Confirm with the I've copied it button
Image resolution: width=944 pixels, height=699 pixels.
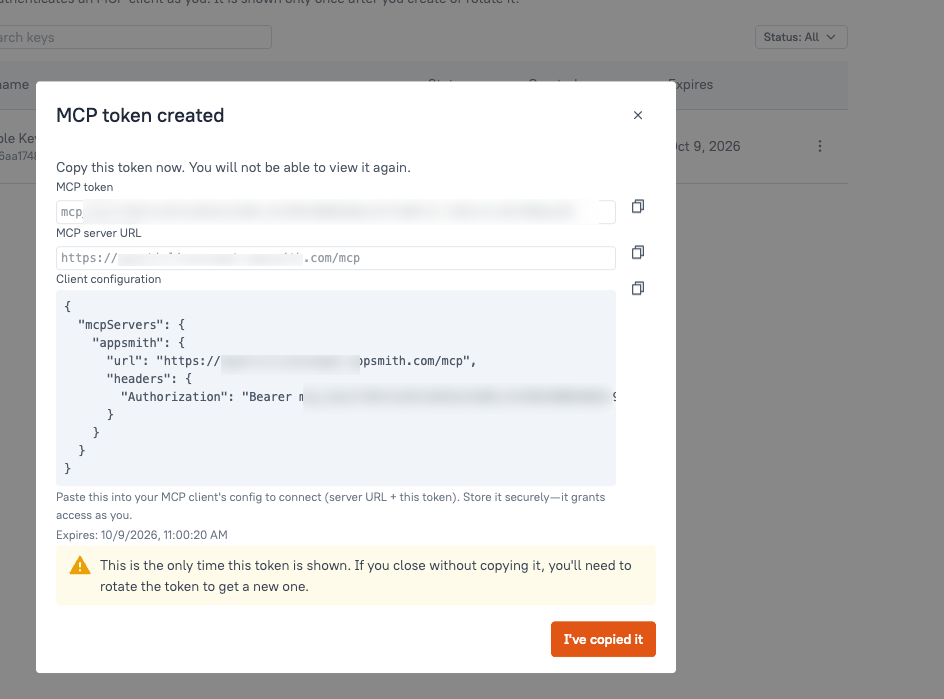point(603,639)
